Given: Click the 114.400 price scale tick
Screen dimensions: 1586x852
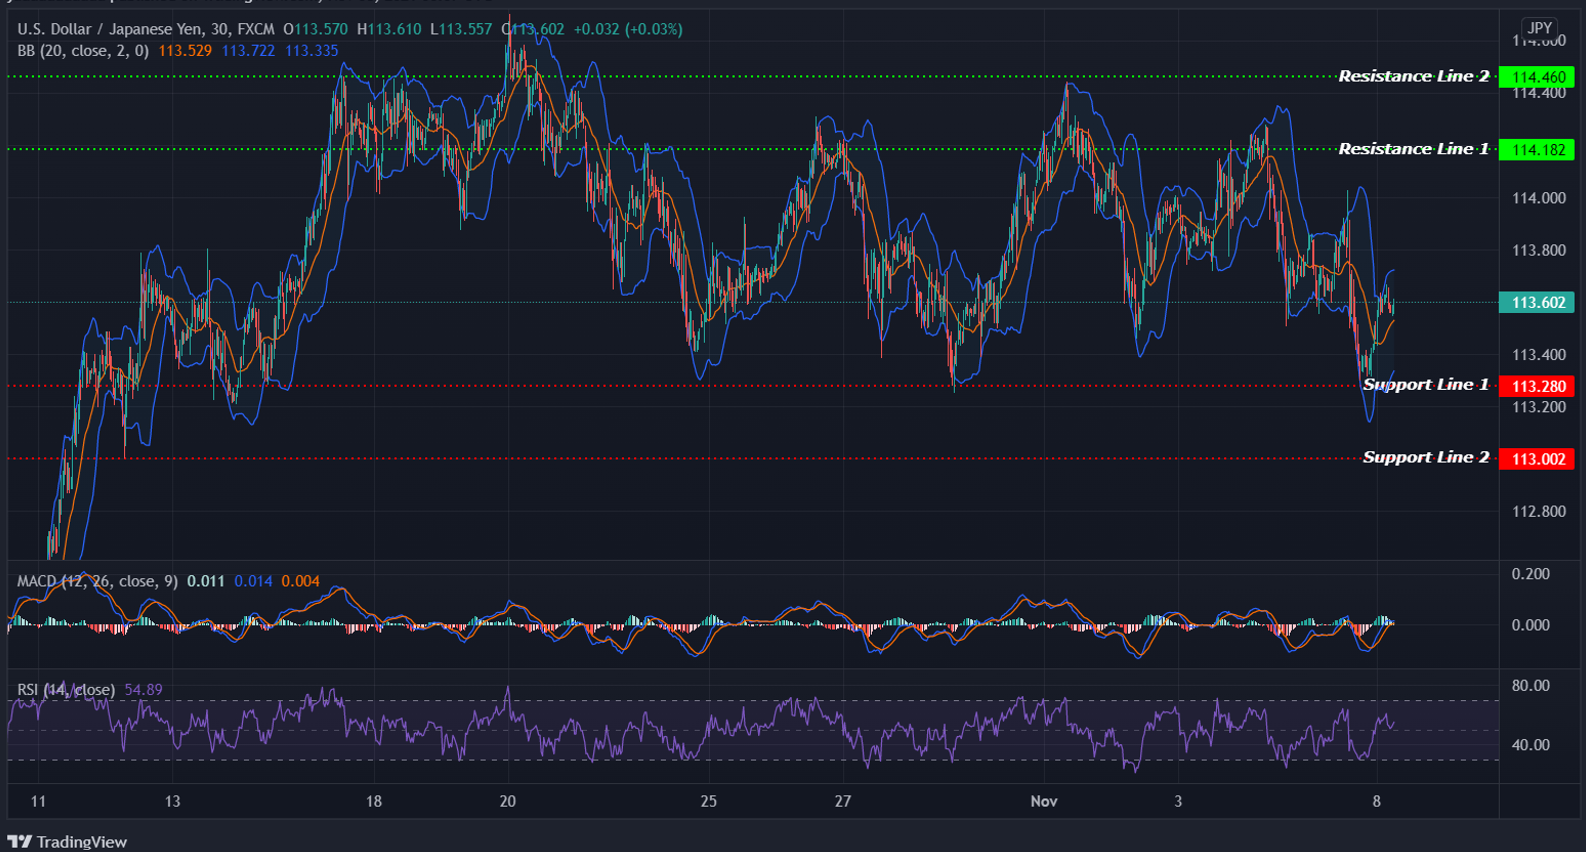Looking at the screenshot, I should click(1538, 93).
